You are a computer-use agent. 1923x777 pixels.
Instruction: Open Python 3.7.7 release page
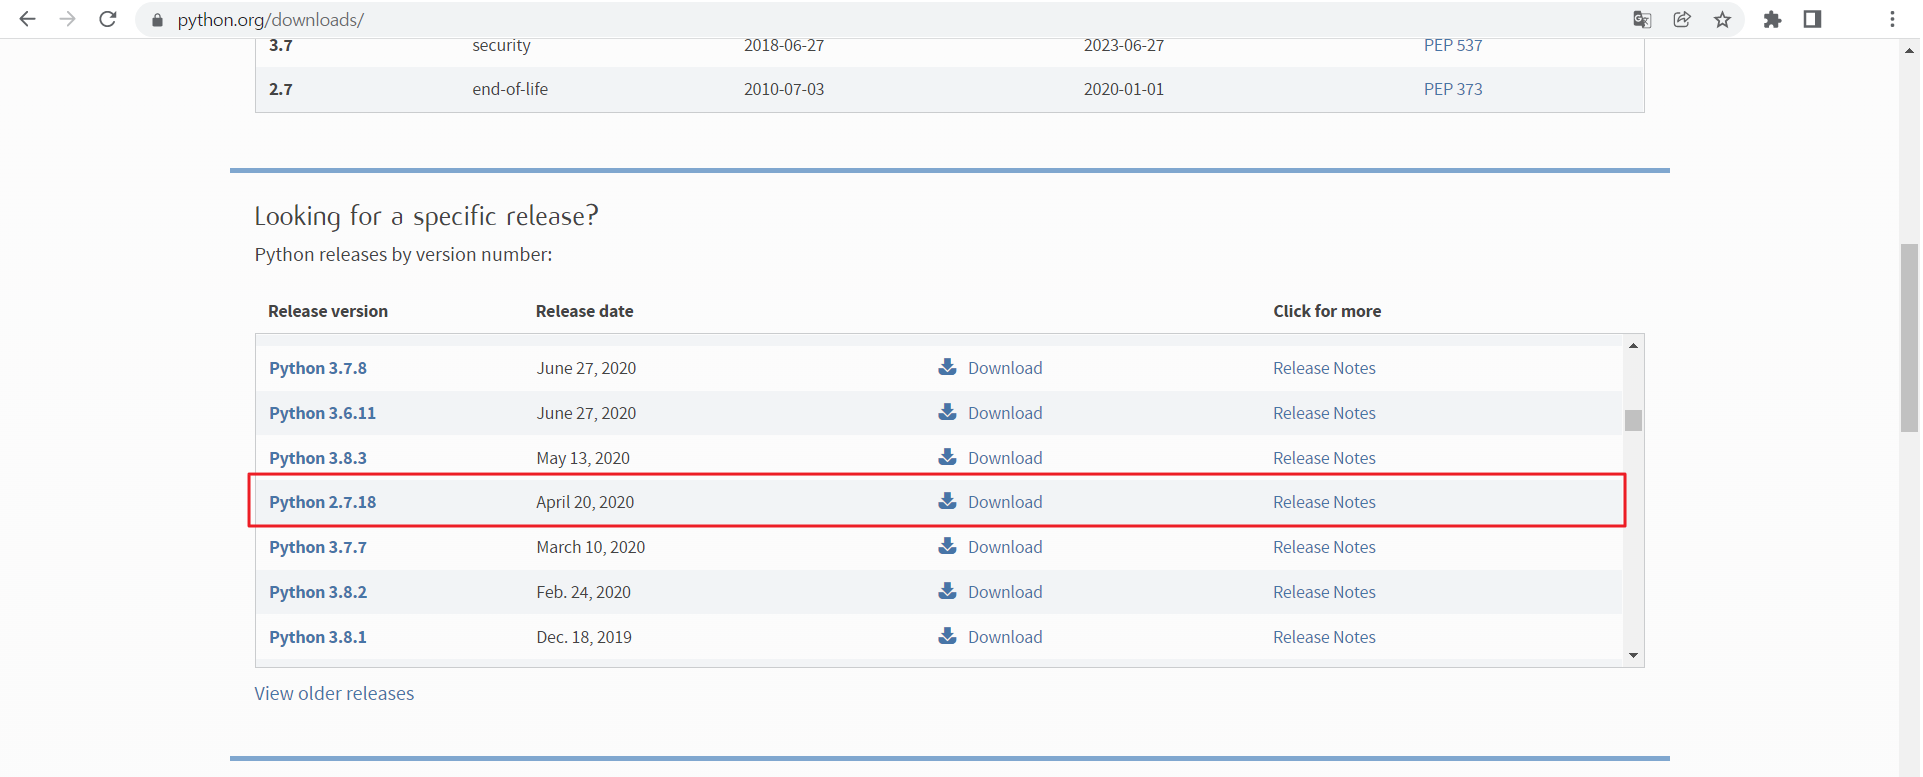318,547
